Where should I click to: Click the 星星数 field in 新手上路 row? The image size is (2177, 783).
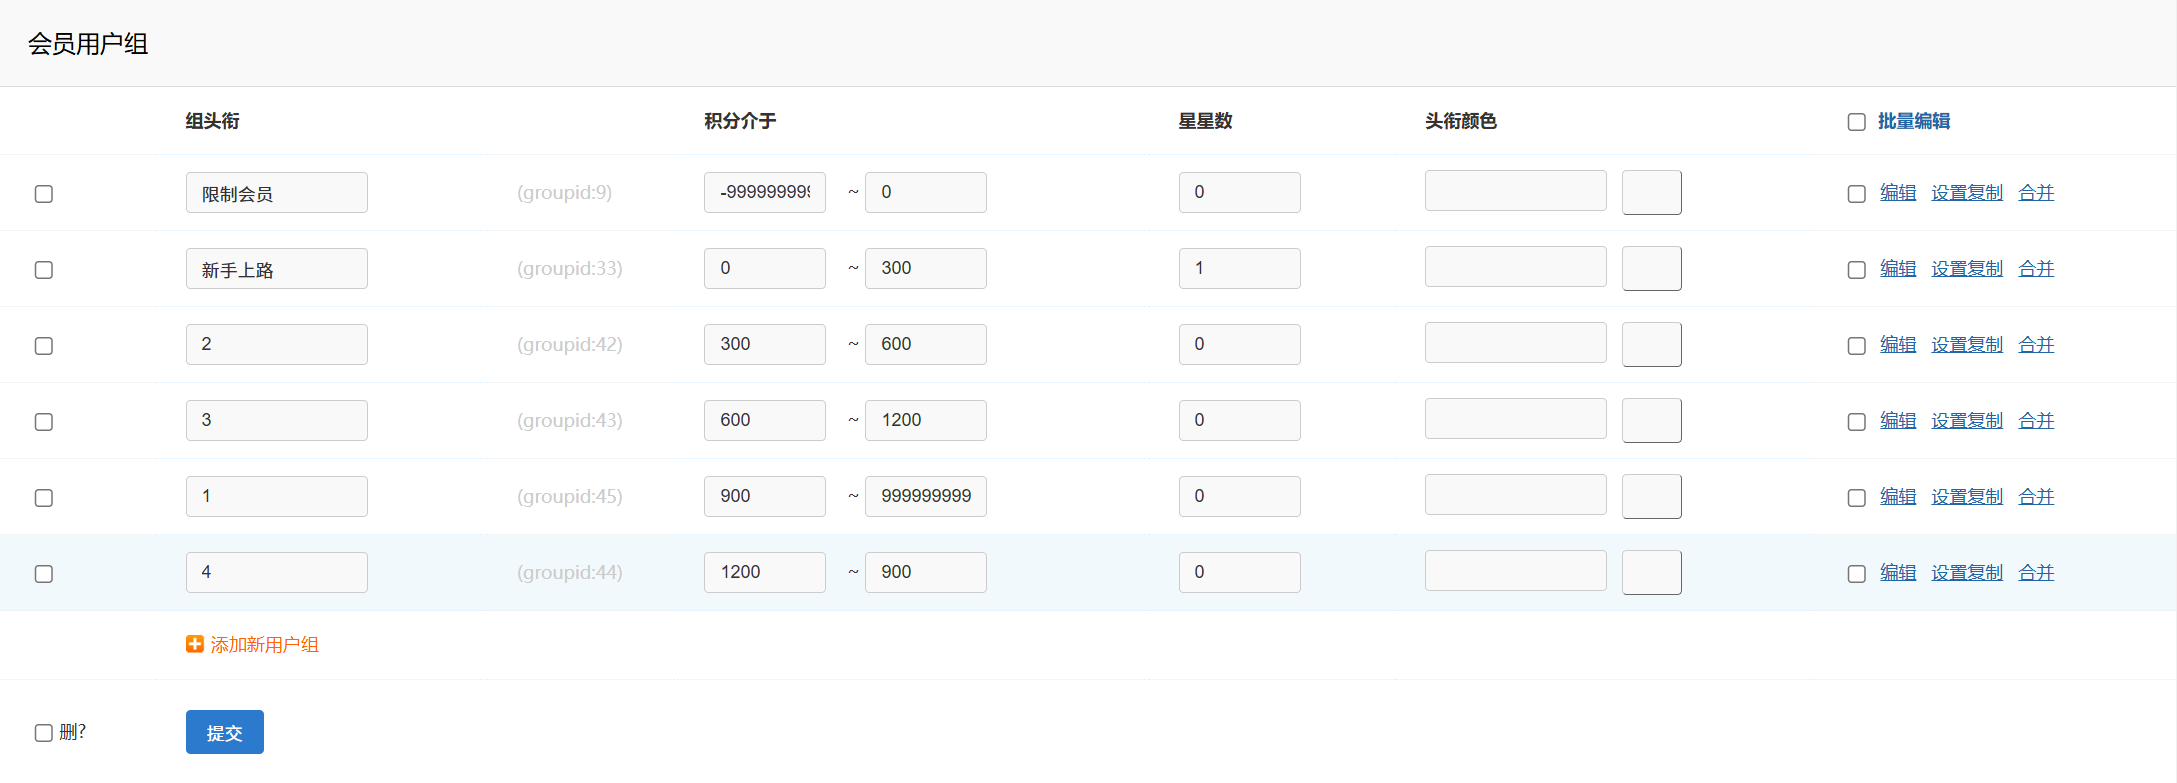click(x=1239, y=268)
